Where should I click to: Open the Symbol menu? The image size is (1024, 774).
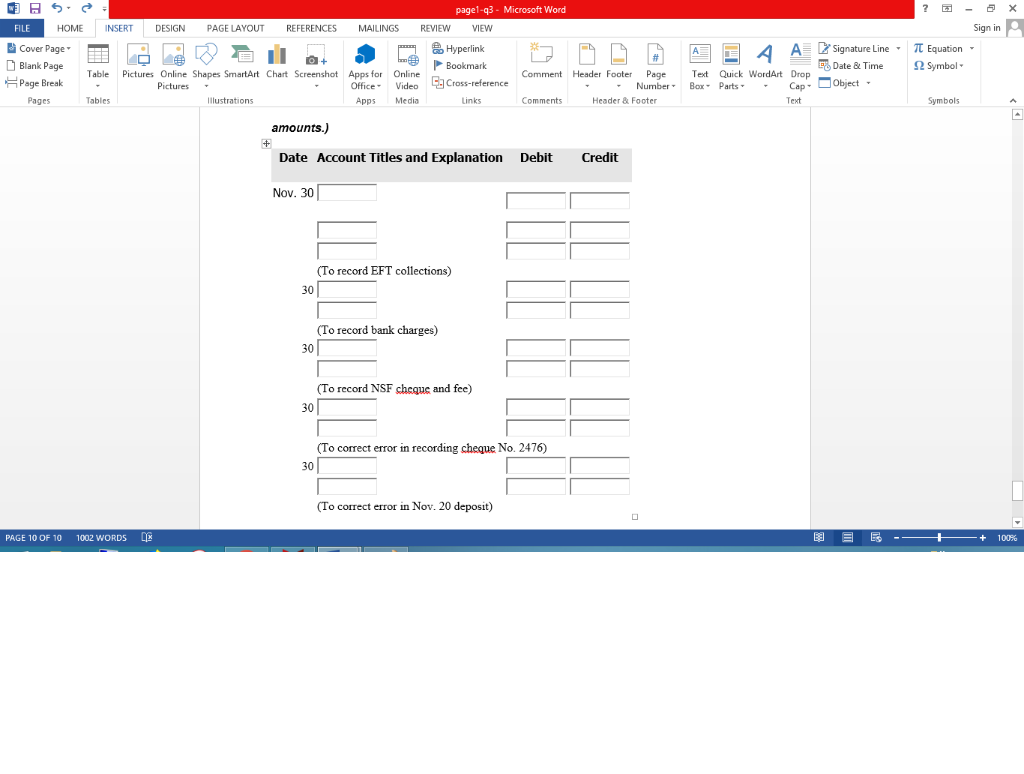pyautogui.click(x=938, y=65)
